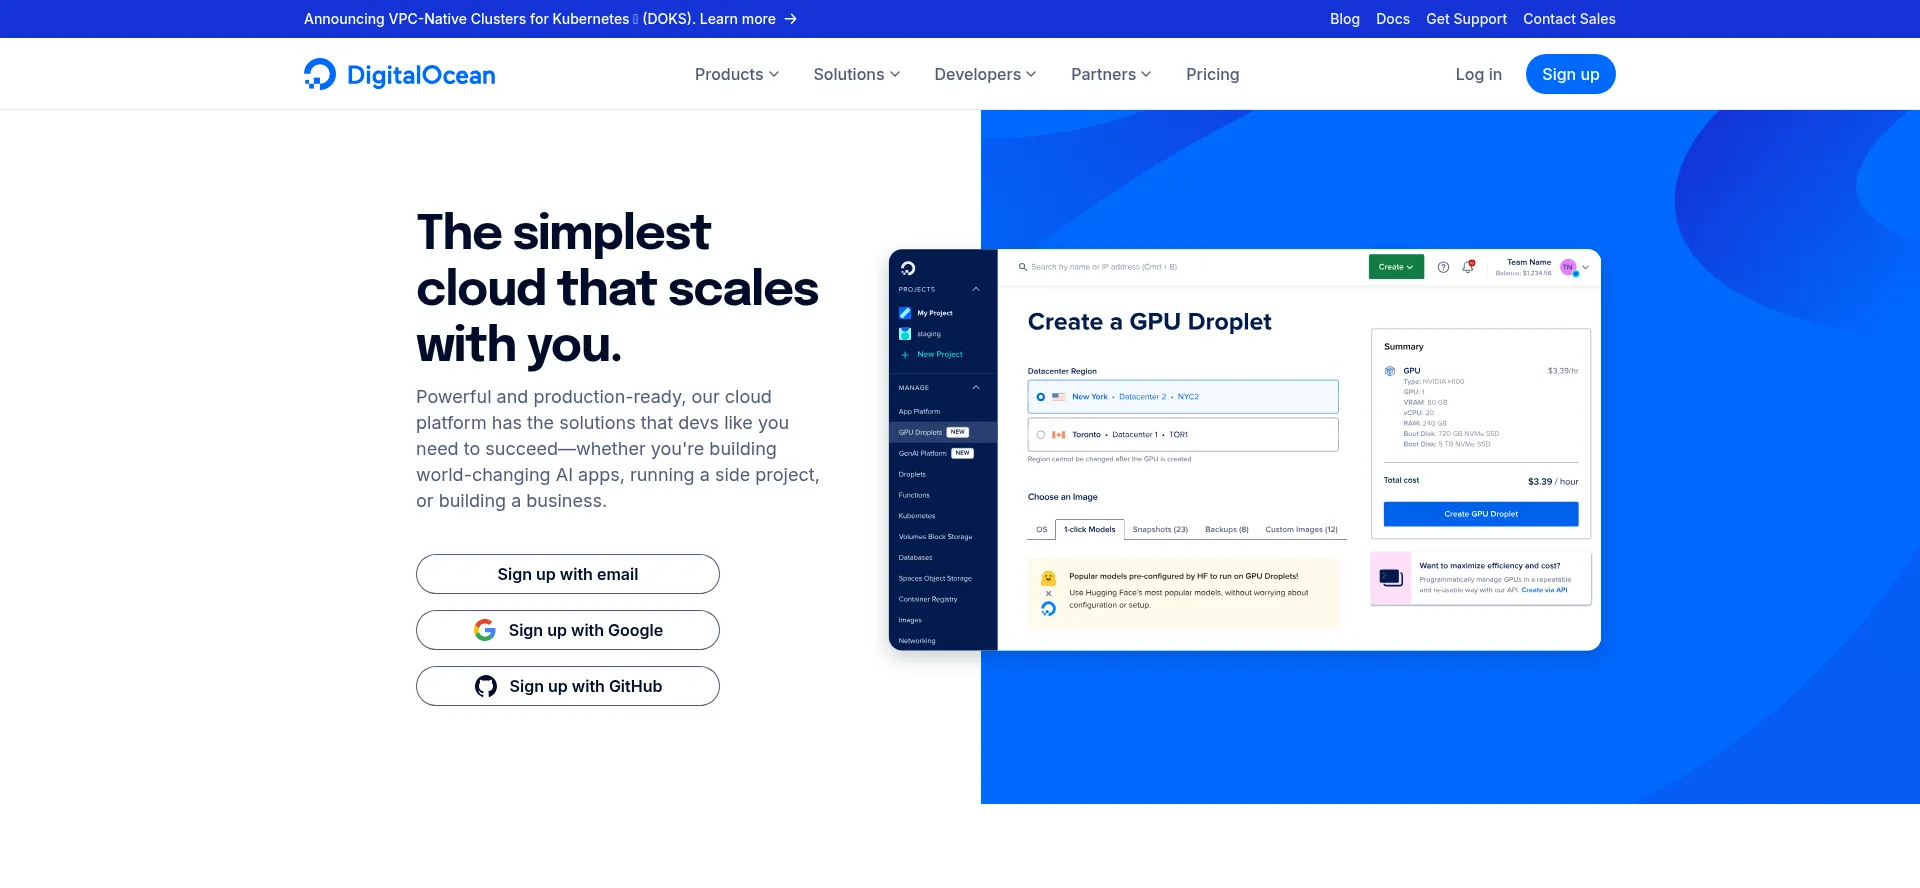Collapse the PROJECTS section chevron
This screenshot has width=1920, height=888.
[976, 289]
